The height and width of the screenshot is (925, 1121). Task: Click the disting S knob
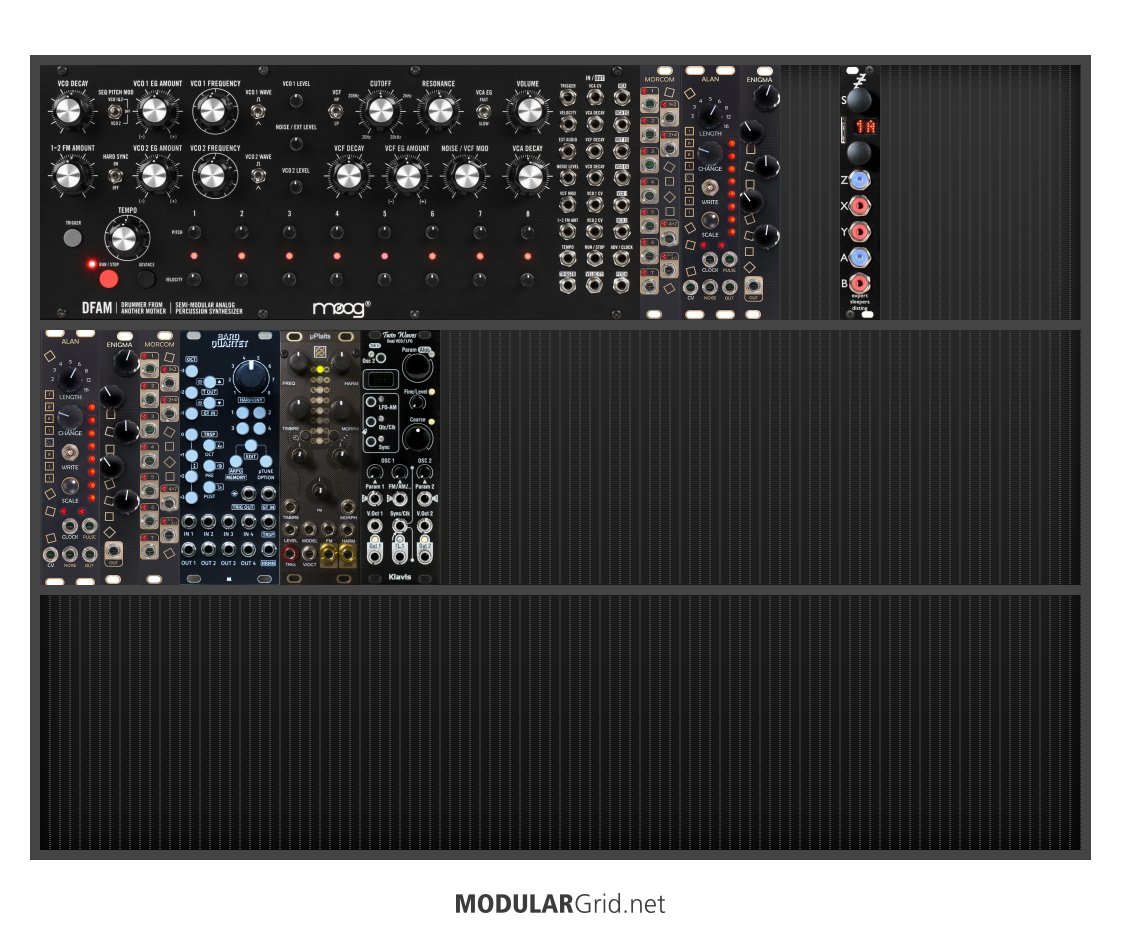(x=859, y=99)
